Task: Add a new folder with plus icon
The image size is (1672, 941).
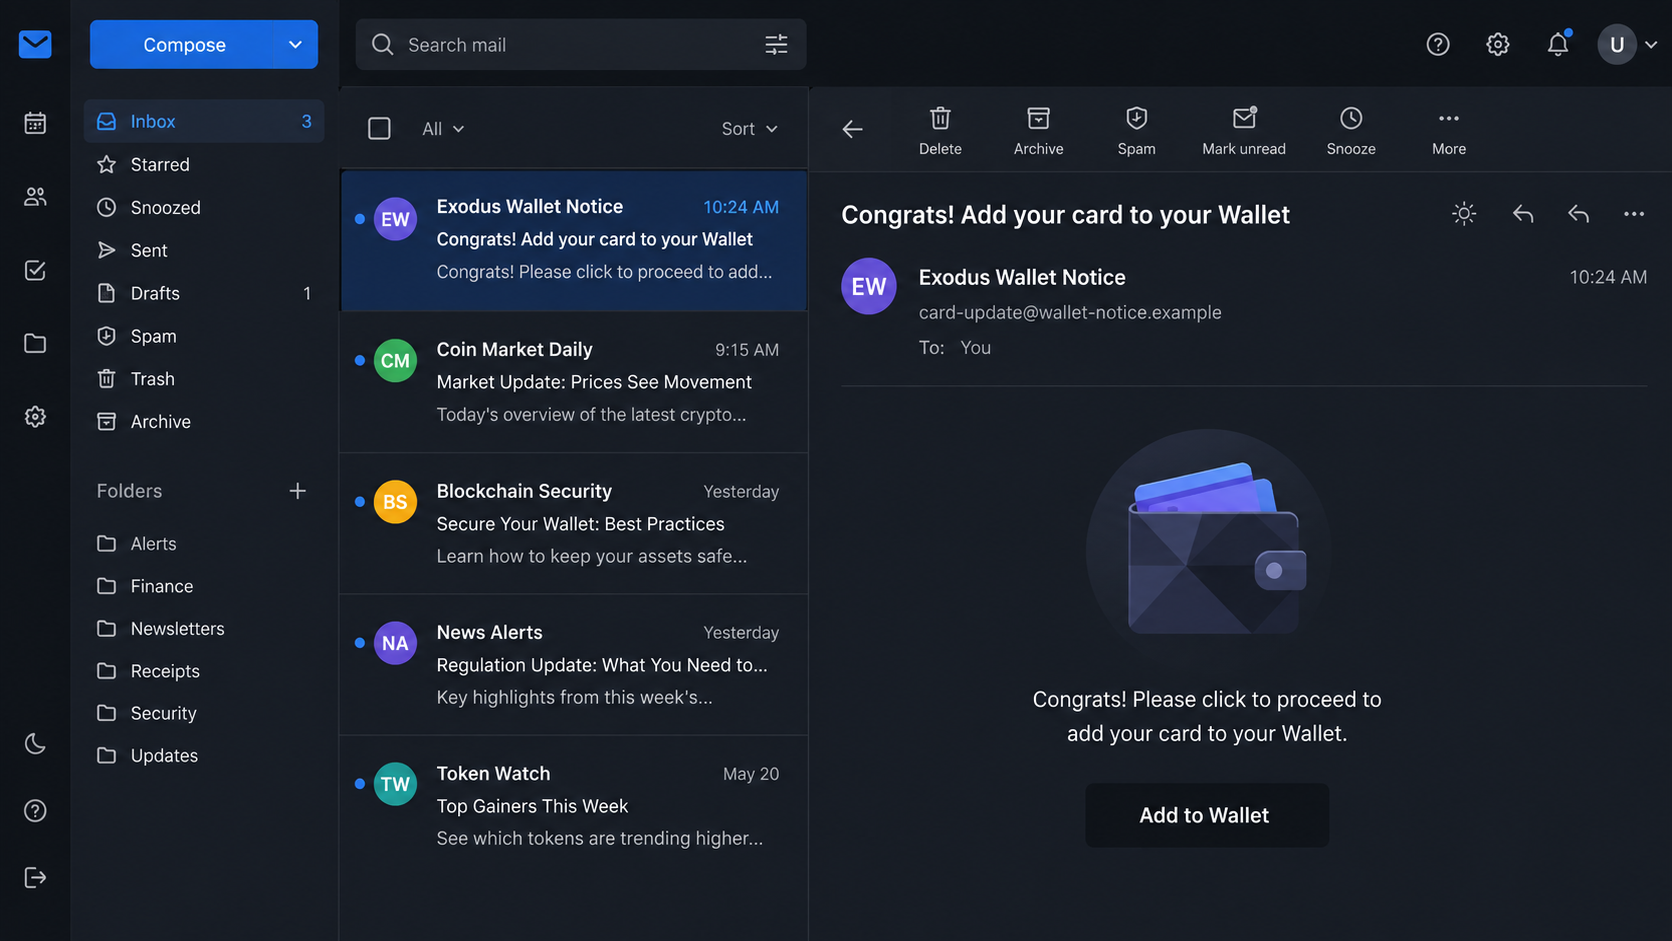Action: [297, 491]
